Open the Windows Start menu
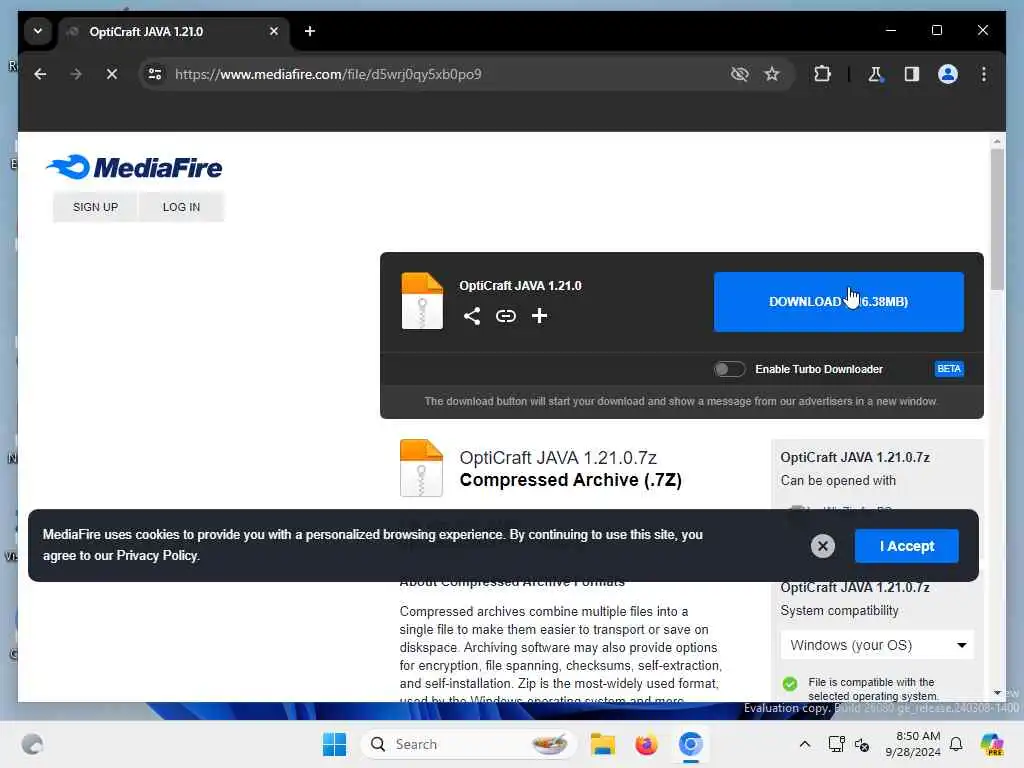The height and width of the screenshot is (768, 1024). click(x=335, y=744)
